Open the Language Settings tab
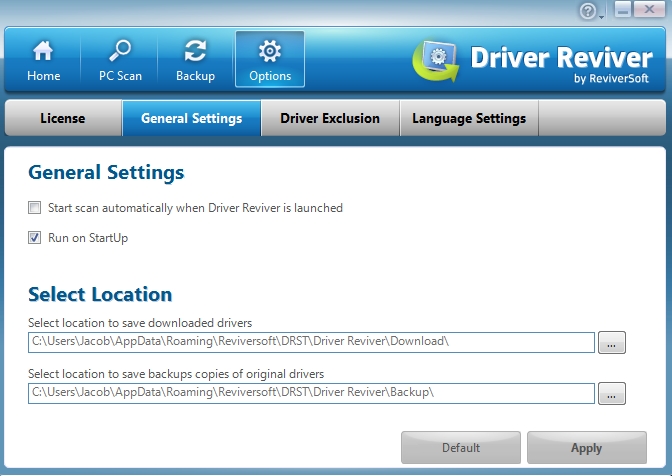Image resolution: width=672 pixels, height=476 pixels. (469, 118)
